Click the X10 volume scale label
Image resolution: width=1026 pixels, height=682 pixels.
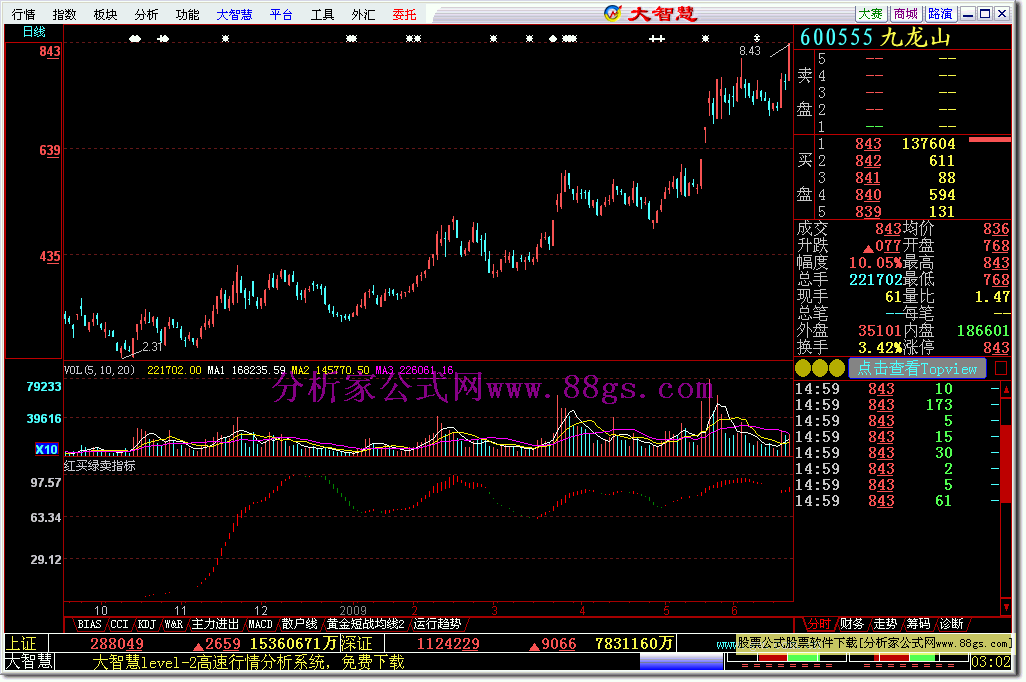click(46, 450)
